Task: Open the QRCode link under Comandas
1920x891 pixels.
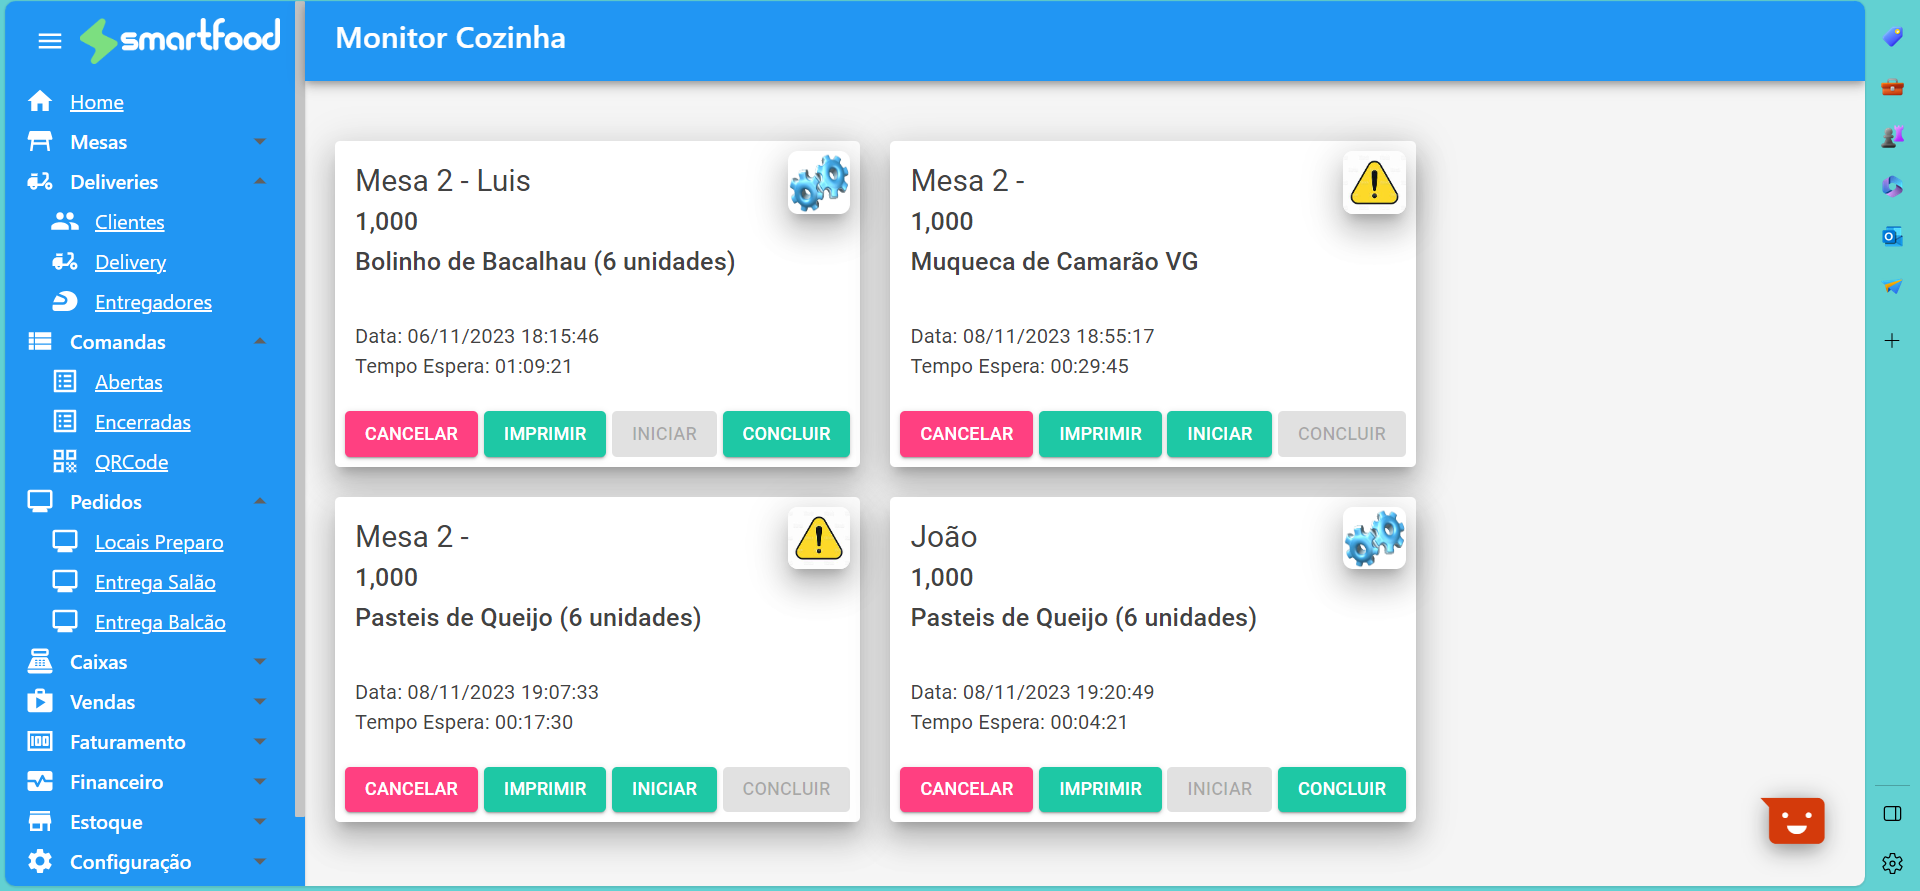Action: tap(131, 462)
